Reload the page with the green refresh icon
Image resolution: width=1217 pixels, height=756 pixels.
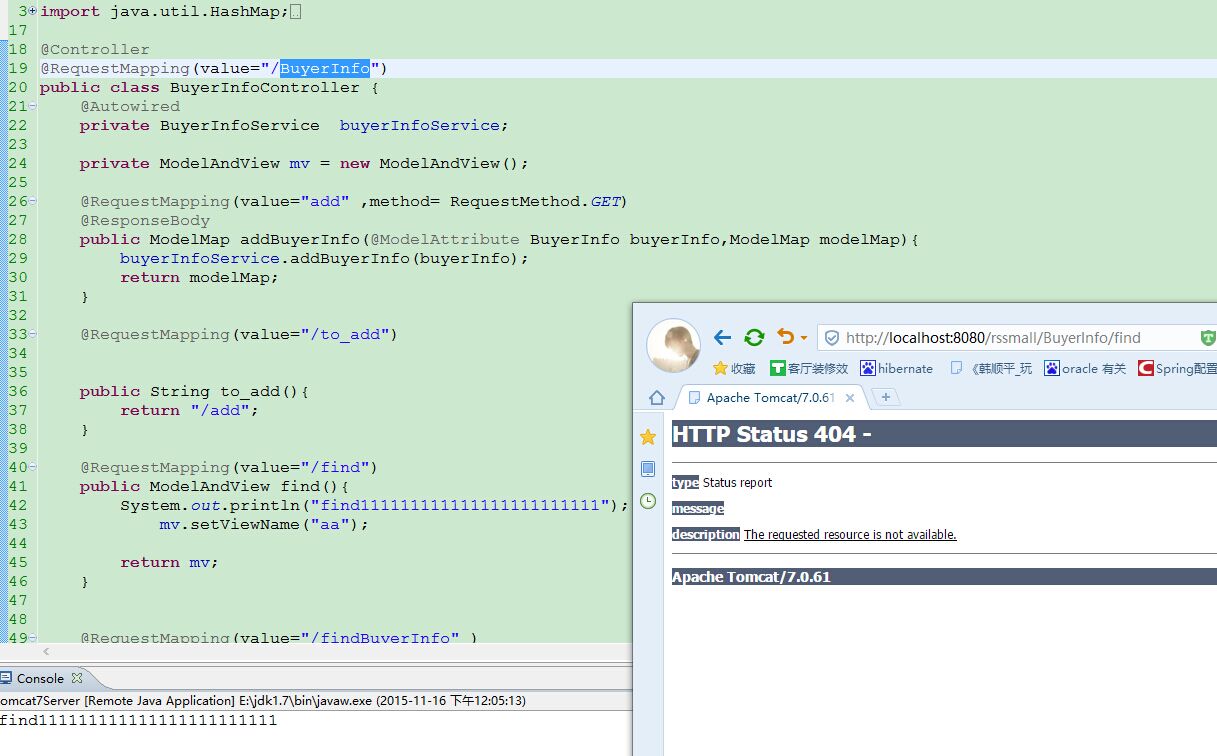pos(755,337)
